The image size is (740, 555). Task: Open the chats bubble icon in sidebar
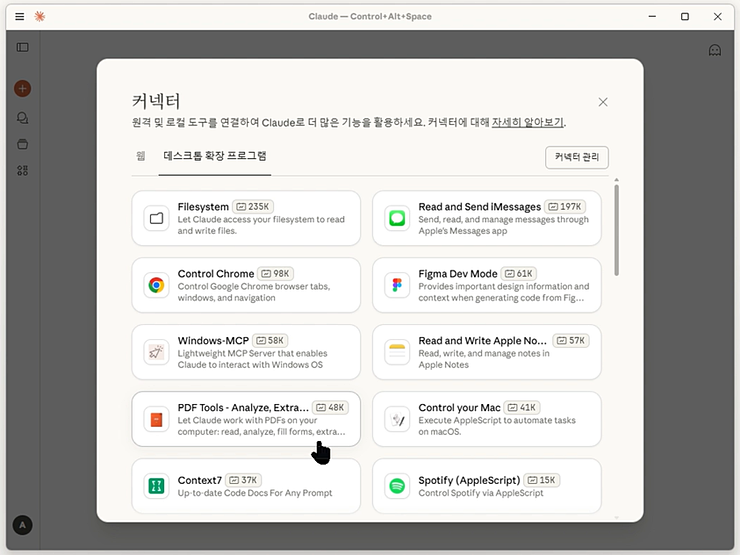(x=22, y=118)
